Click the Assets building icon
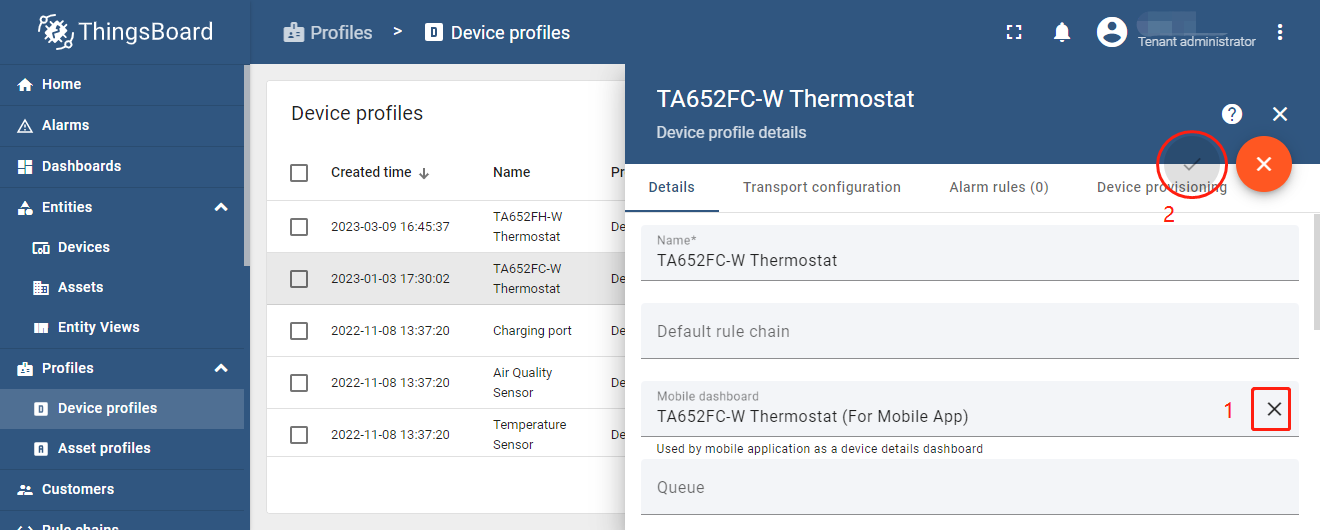Screen dimensions: 1320x530 [x=41, y=288]
